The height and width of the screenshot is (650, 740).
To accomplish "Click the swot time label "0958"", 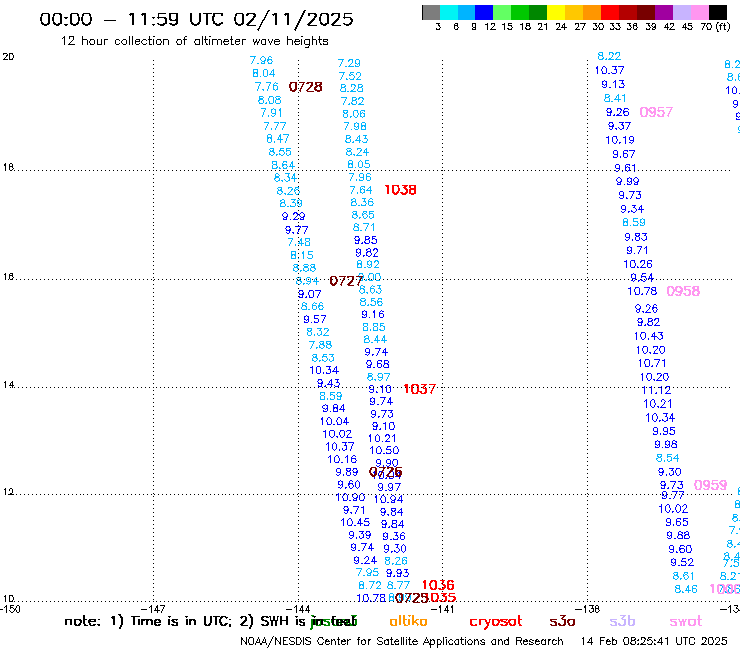I will 683,291.
